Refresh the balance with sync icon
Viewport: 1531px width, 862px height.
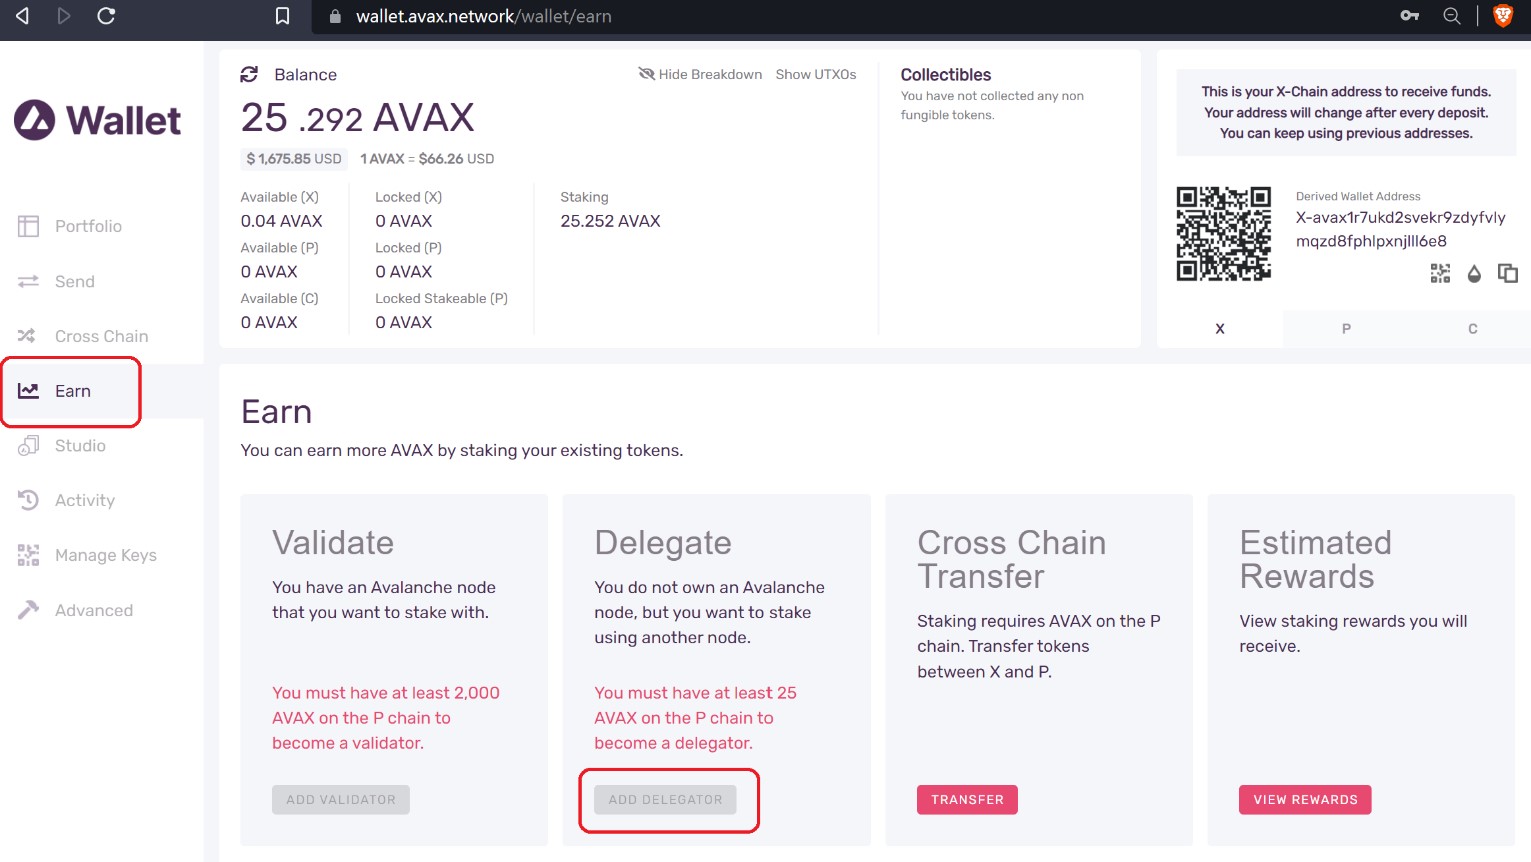tap(249, 74)
